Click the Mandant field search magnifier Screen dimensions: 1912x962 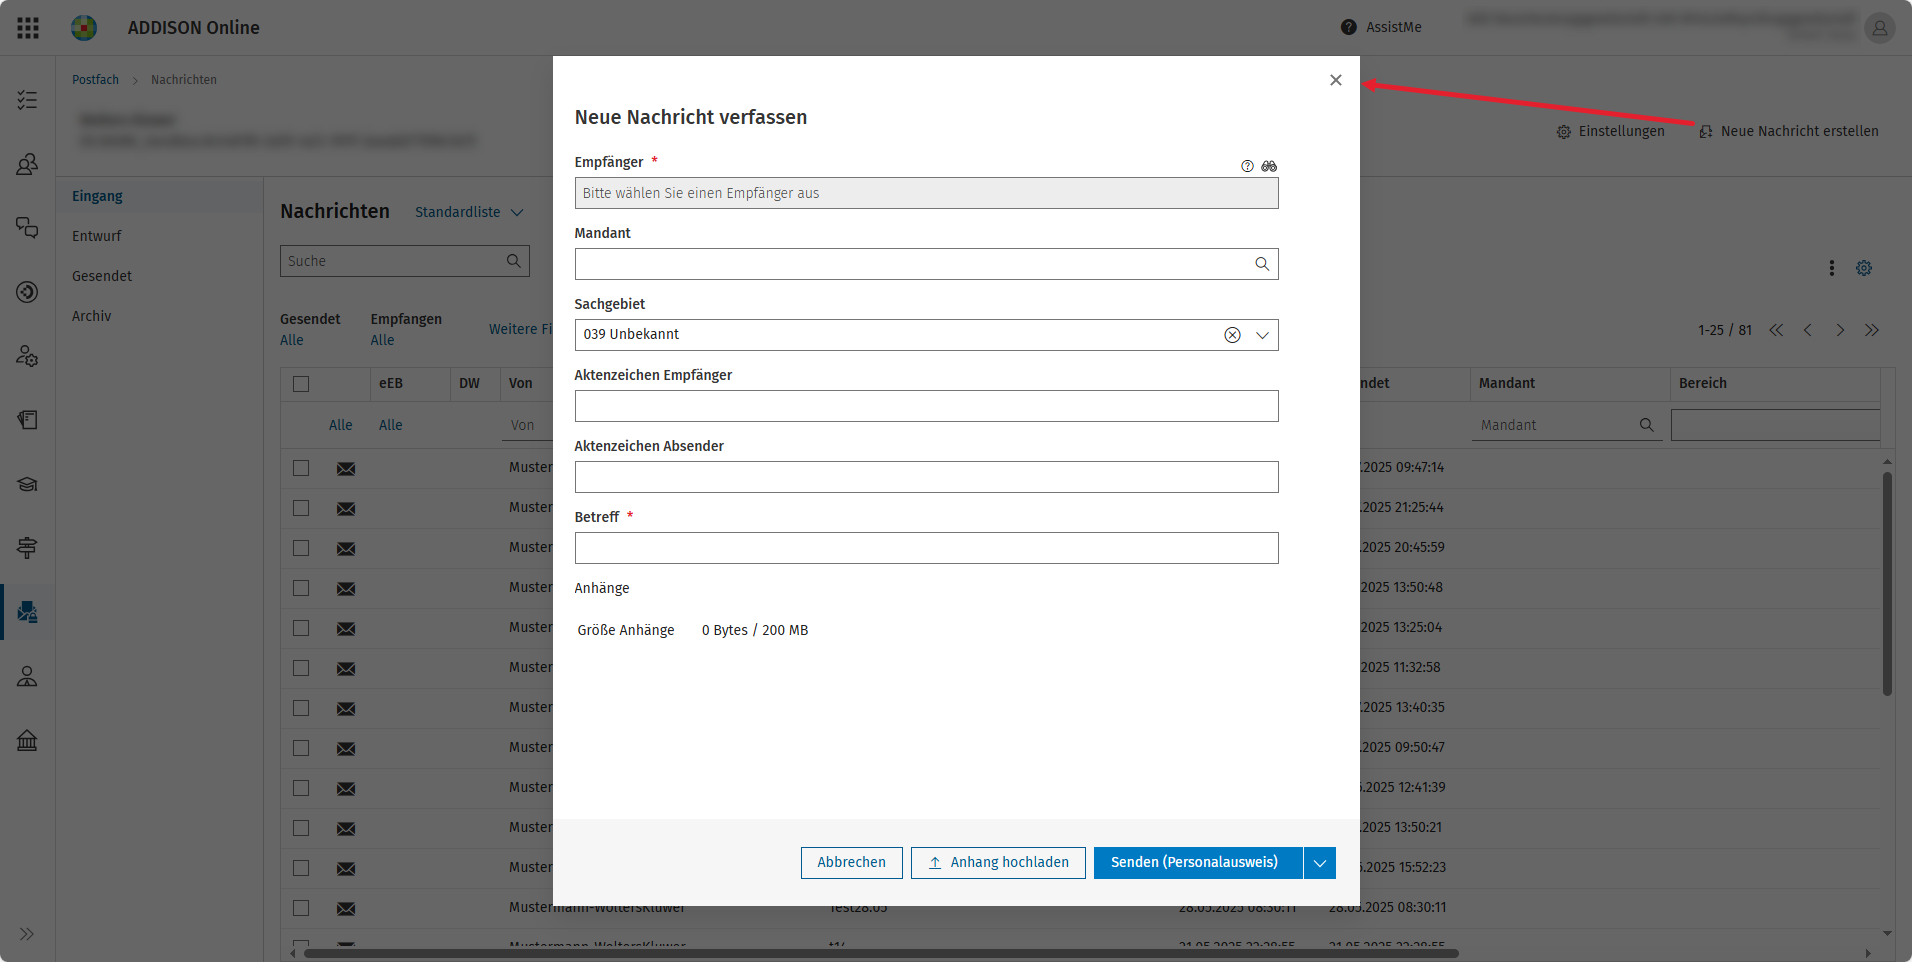click(x=1262, y=264)
